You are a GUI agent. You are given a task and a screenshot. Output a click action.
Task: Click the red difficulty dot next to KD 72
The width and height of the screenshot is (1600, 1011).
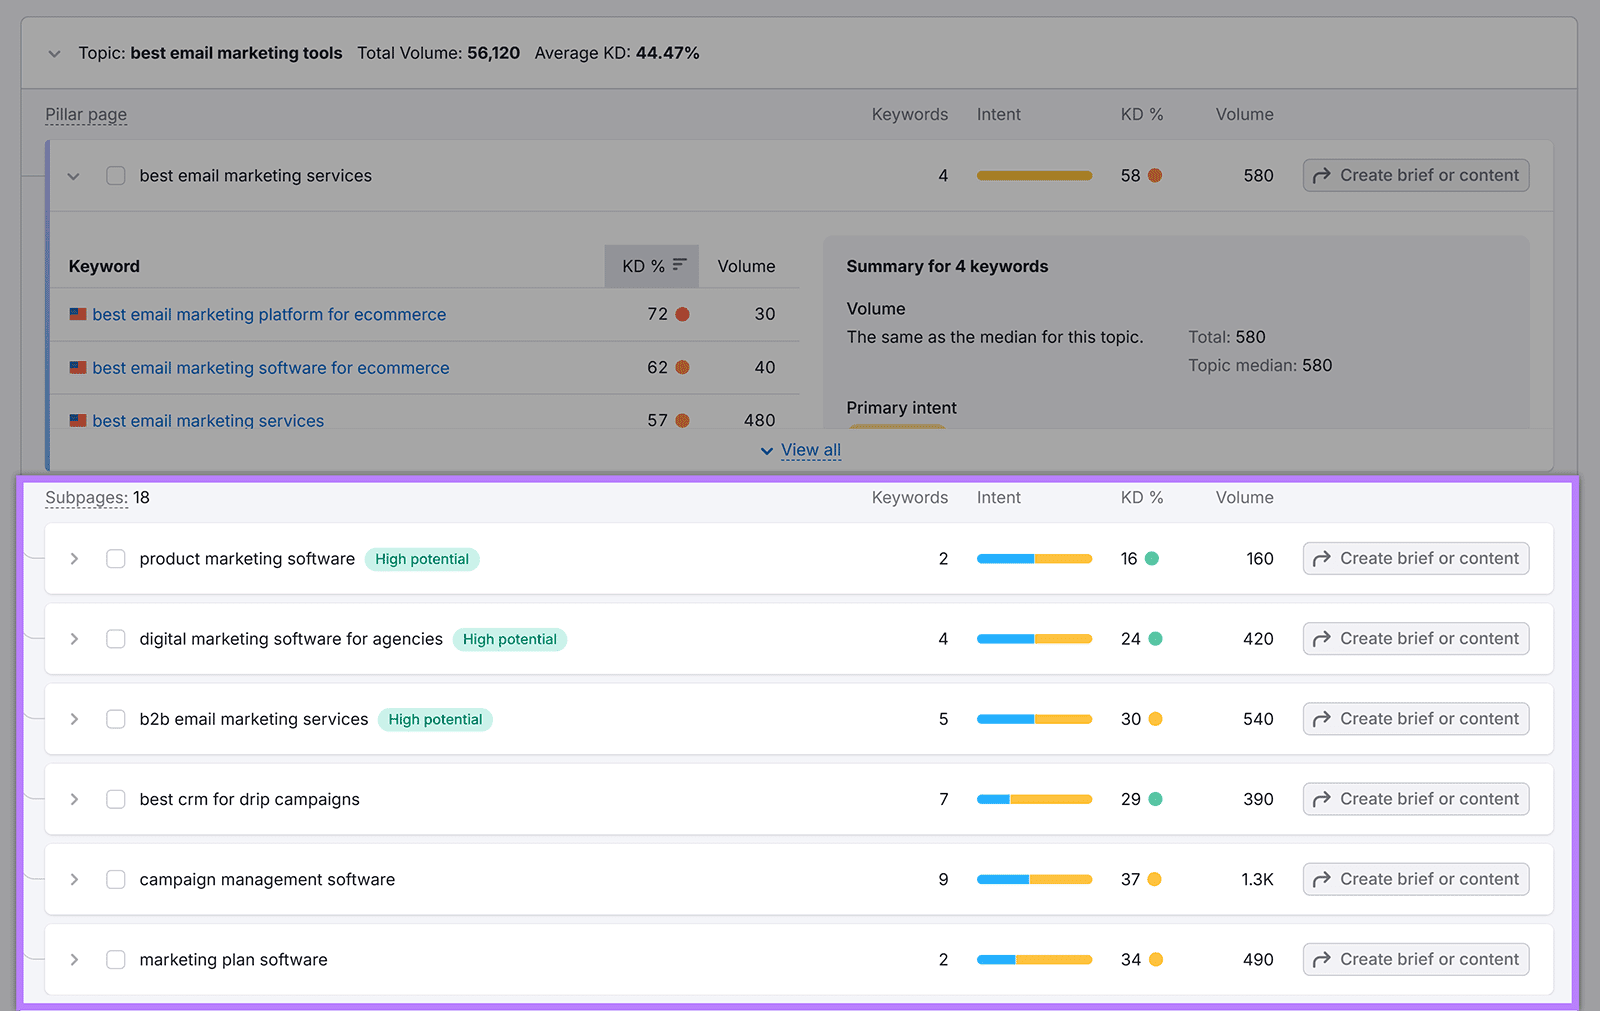pyautogui.click(x=682, y=313)
